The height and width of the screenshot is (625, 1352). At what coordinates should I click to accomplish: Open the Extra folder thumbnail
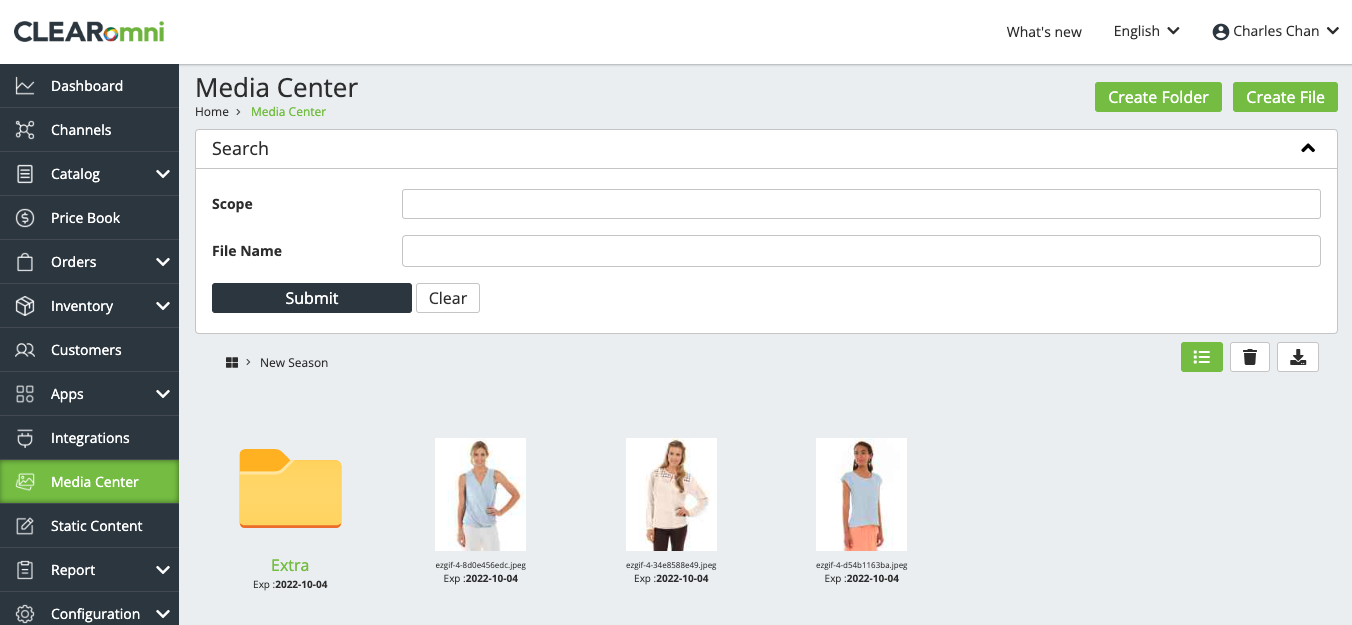[x=290, y=490]
